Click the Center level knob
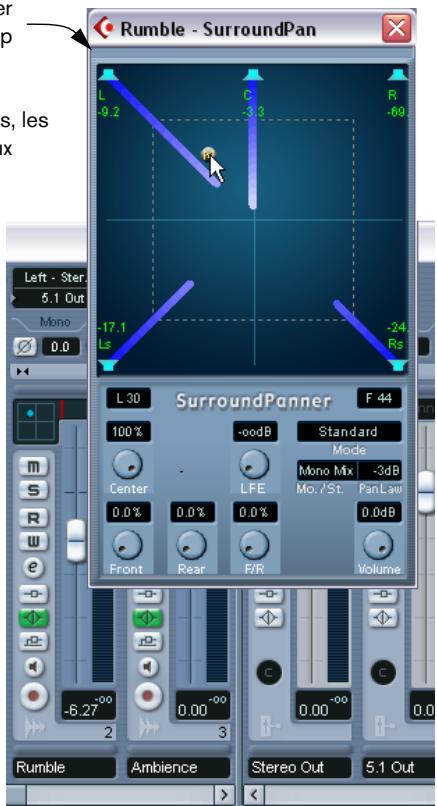Image resolution: width=437 pixels, height=806 pixels. (127, 465)
